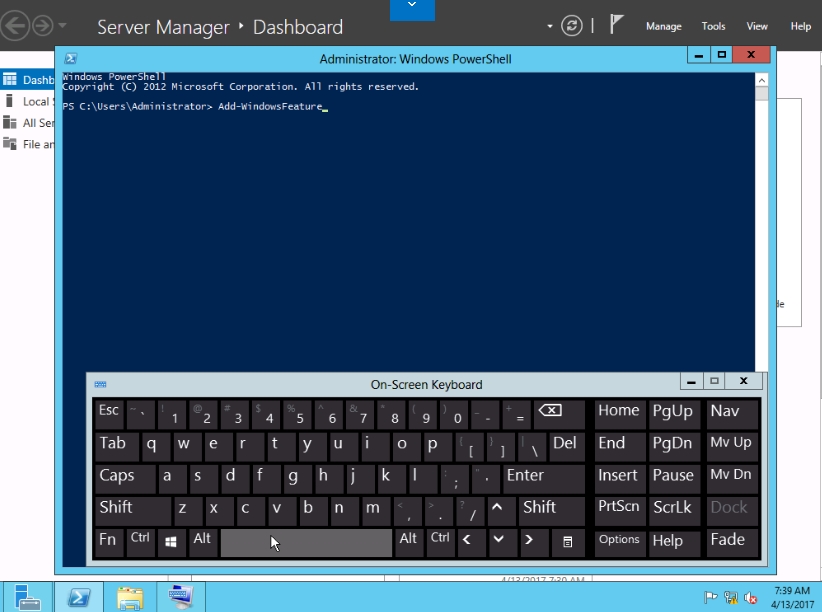Open the Action Center flag in system tray

pos(710,597)
